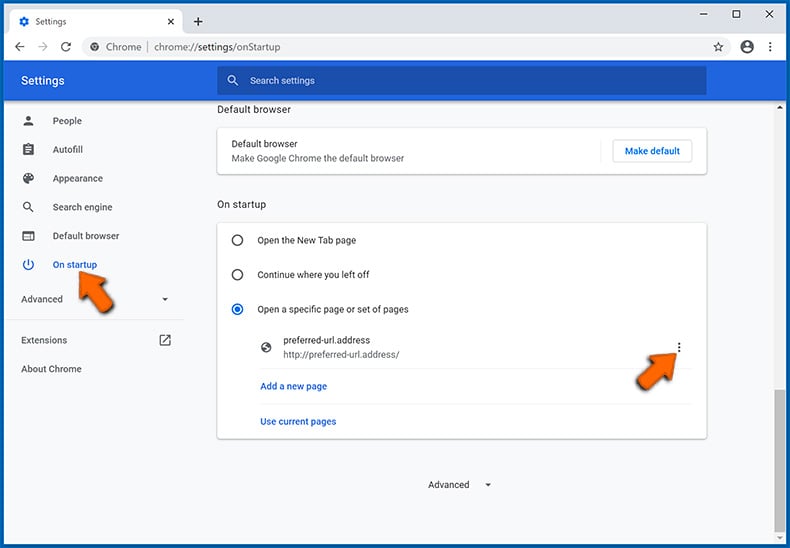Bookmark this page with the star icon
The width and height of the screenshot is (790, 548).
[718, 47]
